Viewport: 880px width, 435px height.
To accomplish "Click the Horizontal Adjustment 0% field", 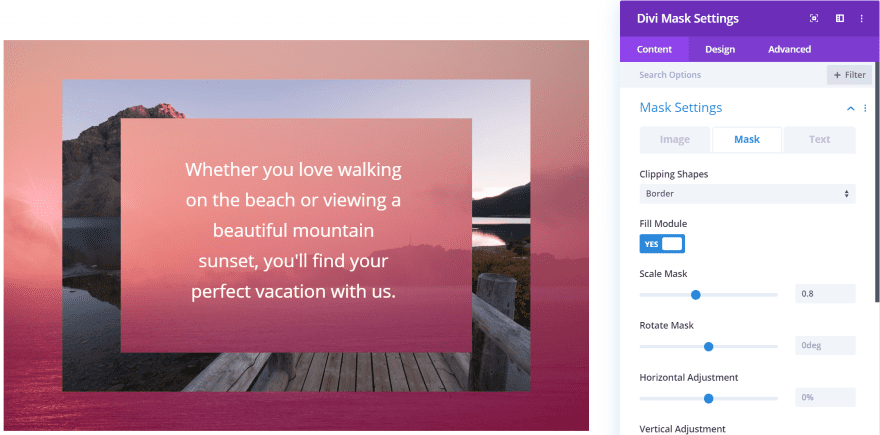I will coord(825,397).
